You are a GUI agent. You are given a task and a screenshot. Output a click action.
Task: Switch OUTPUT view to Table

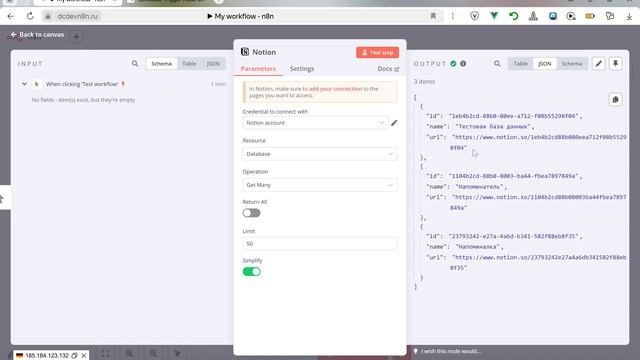point(520,64)
